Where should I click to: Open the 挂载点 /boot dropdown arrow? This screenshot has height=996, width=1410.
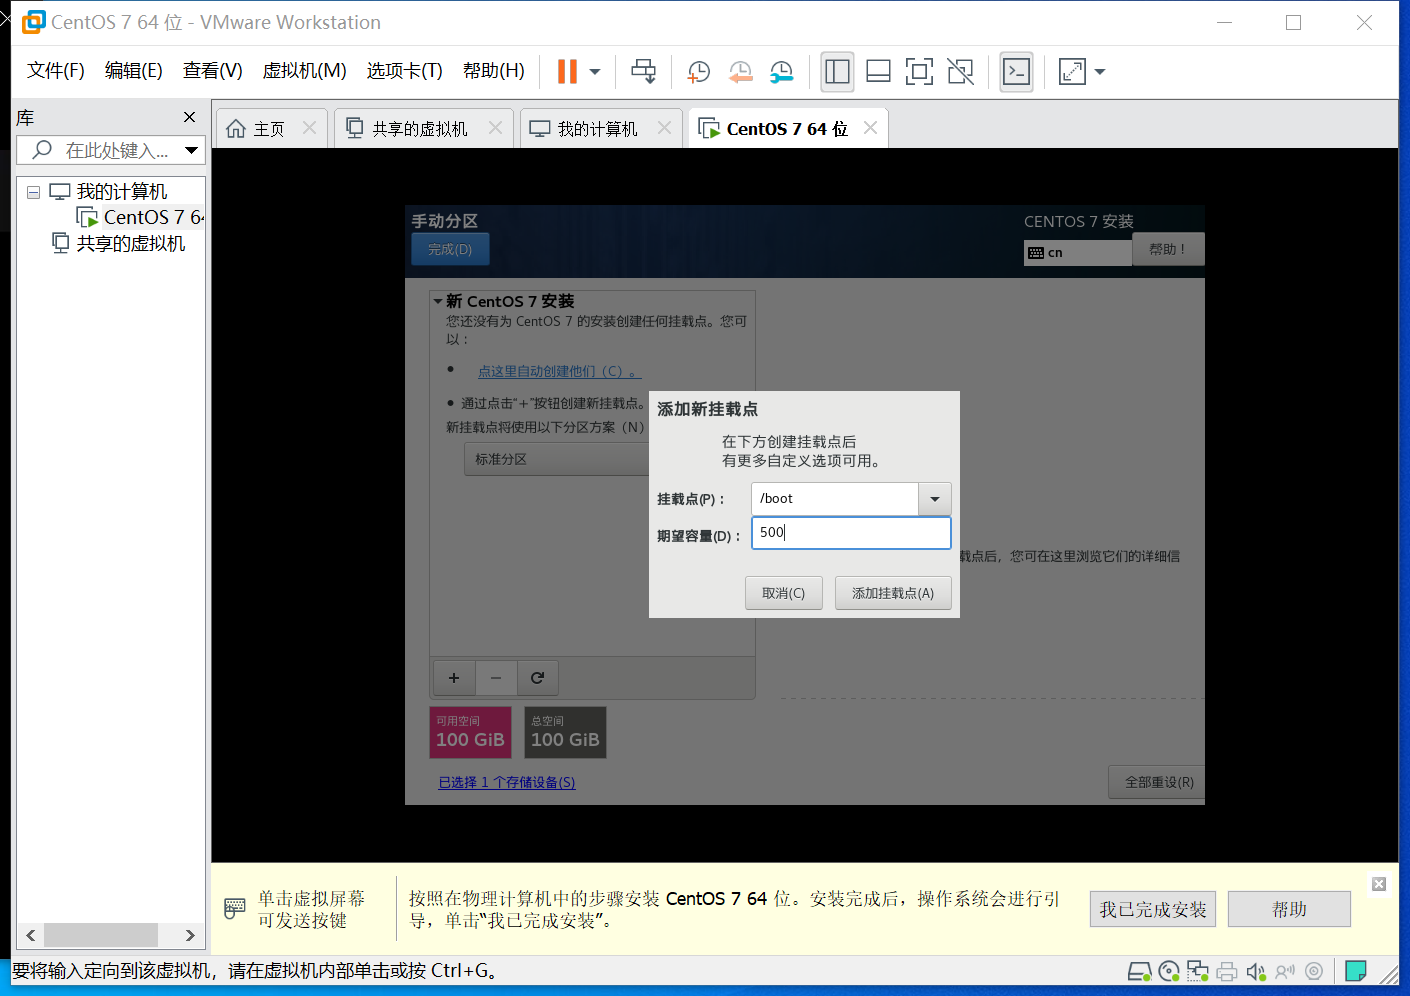coord(934,499)
